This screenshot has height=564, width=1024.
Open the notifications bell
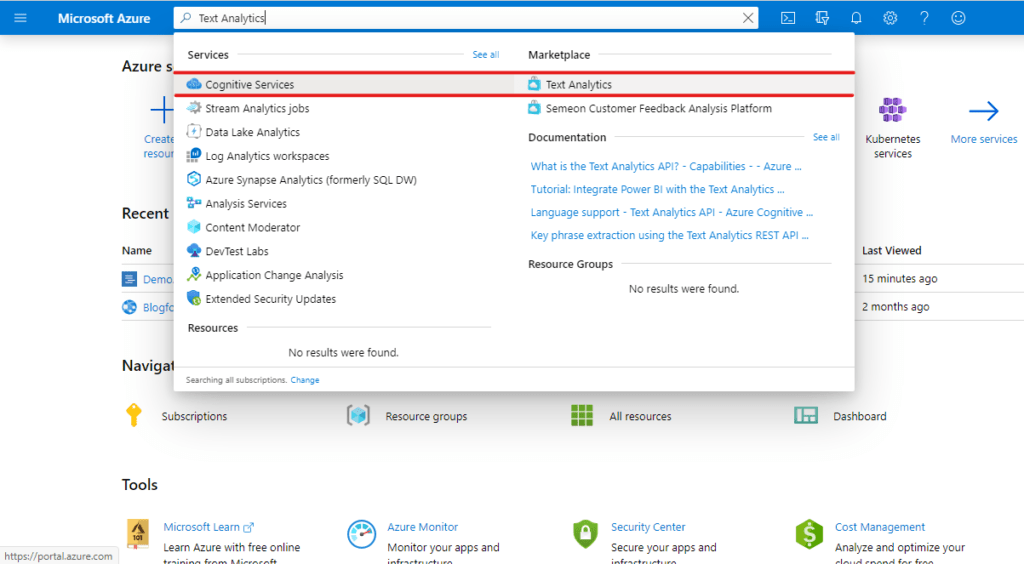pyautogui.click(x=856, y=18)
